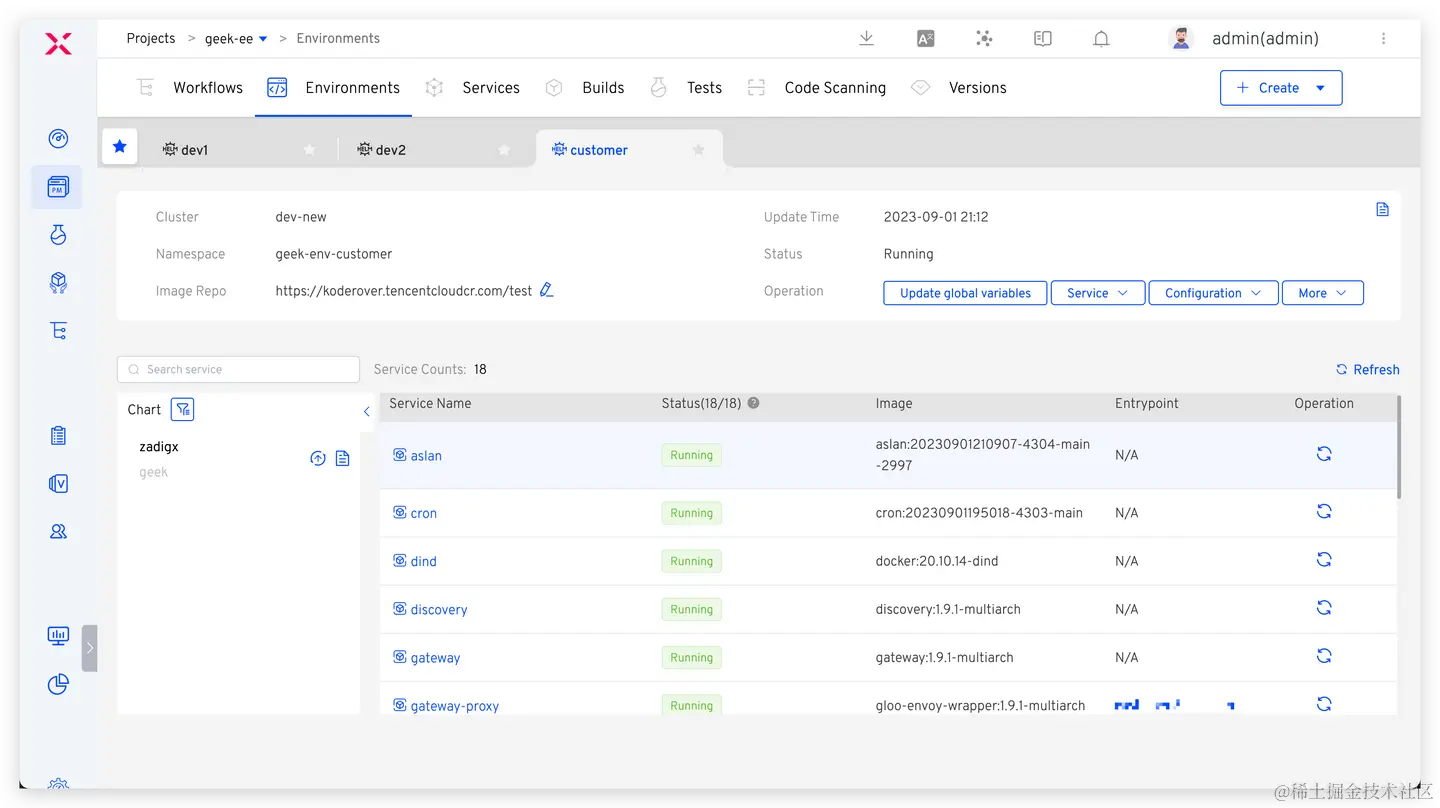
Task: Click the language translate icon
Action: tap(925, 38)
